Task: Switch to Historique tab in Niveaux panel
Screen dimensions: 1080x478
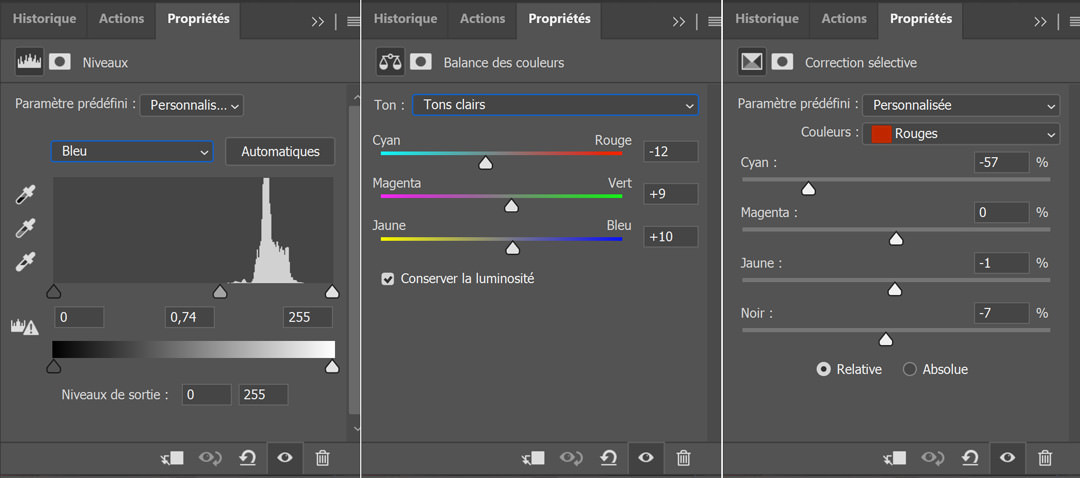Action: 45,19
